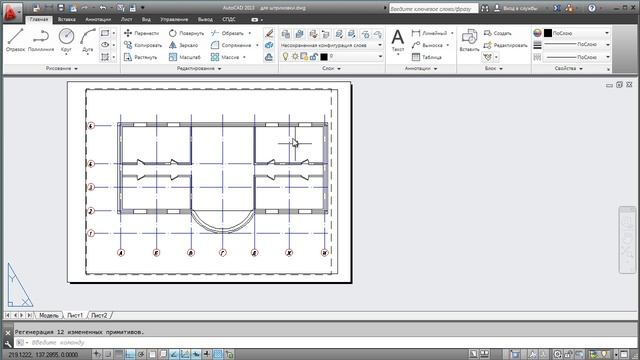
Task: Open the Вид ribbon tab
Action: point(146,19)
